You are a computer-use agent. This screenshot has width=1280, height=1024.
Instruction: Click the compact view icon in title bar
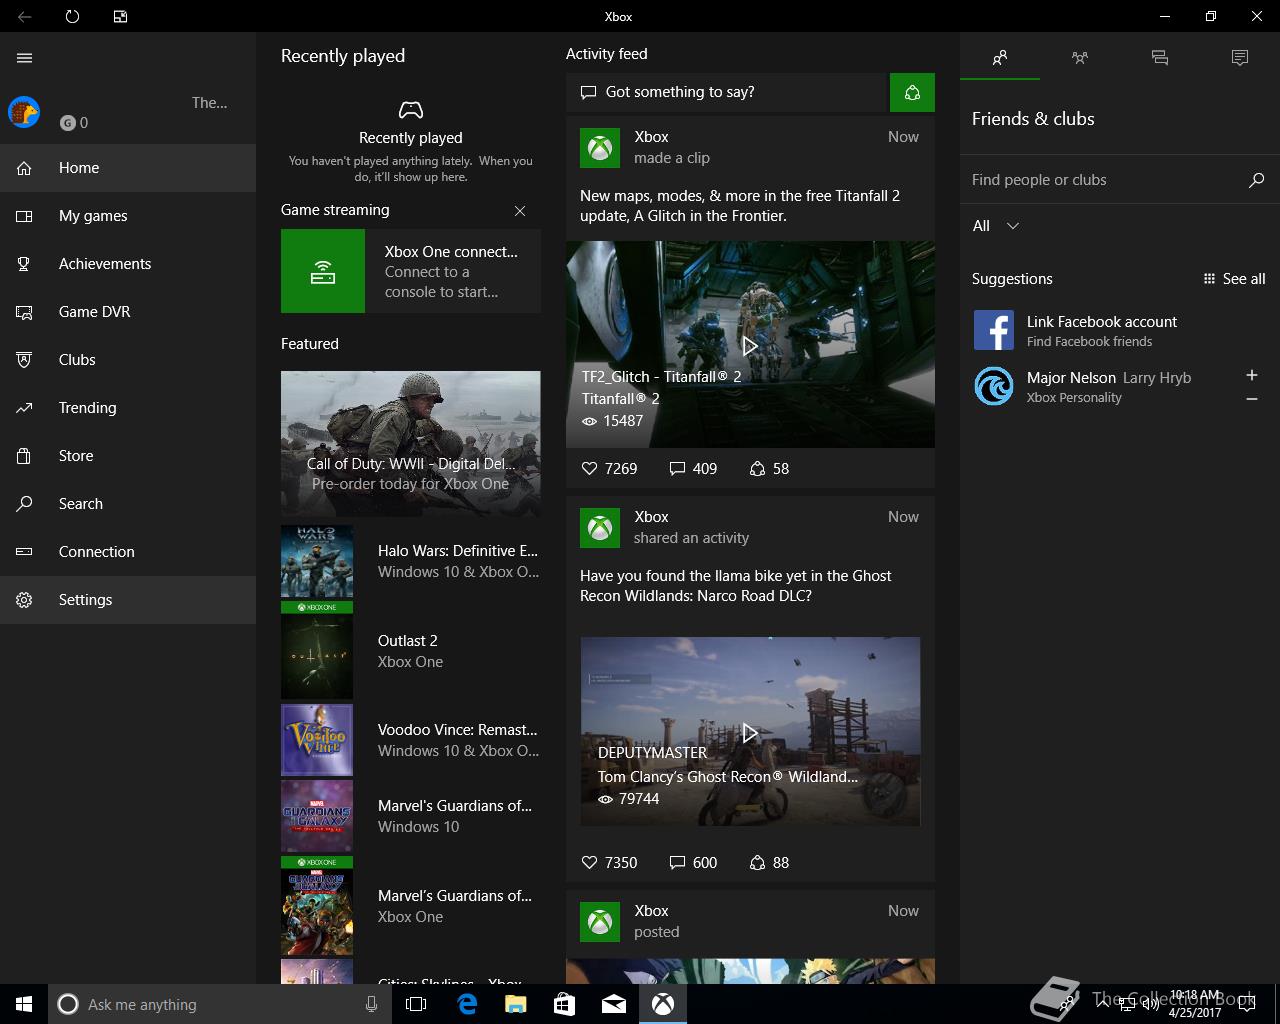[x=120, y=16]
